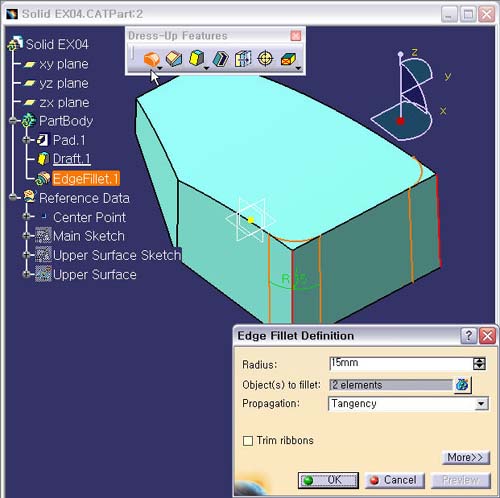
Task: Select Draft.1 in the specification tree
Action: point(72,159)
